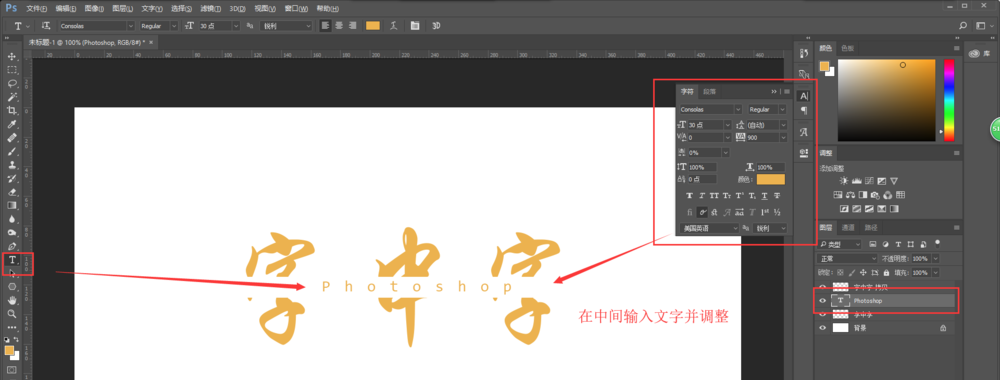Screen dimensions: 1000x380
Task: Open font family dropdown in options bar
Action: click(131, 26)
